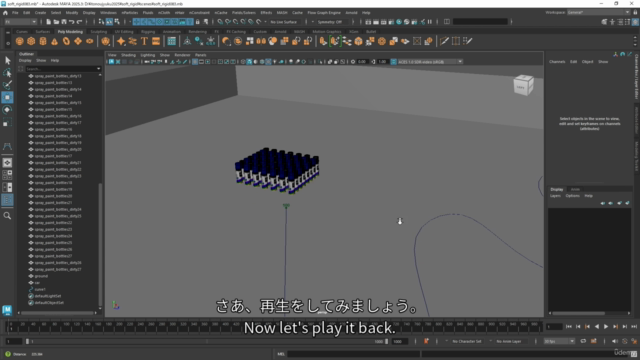The height and width of the screenshot is (360, 640).
Task: Click the range slider start handle
Action: point(27,341)
